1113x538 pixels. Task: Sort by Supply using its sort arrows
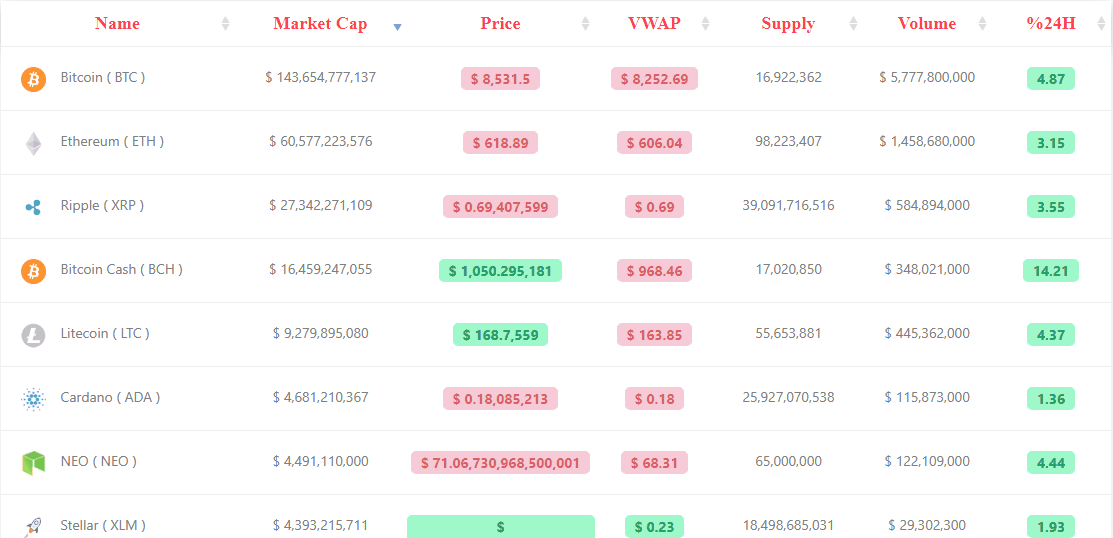[853, 23]
